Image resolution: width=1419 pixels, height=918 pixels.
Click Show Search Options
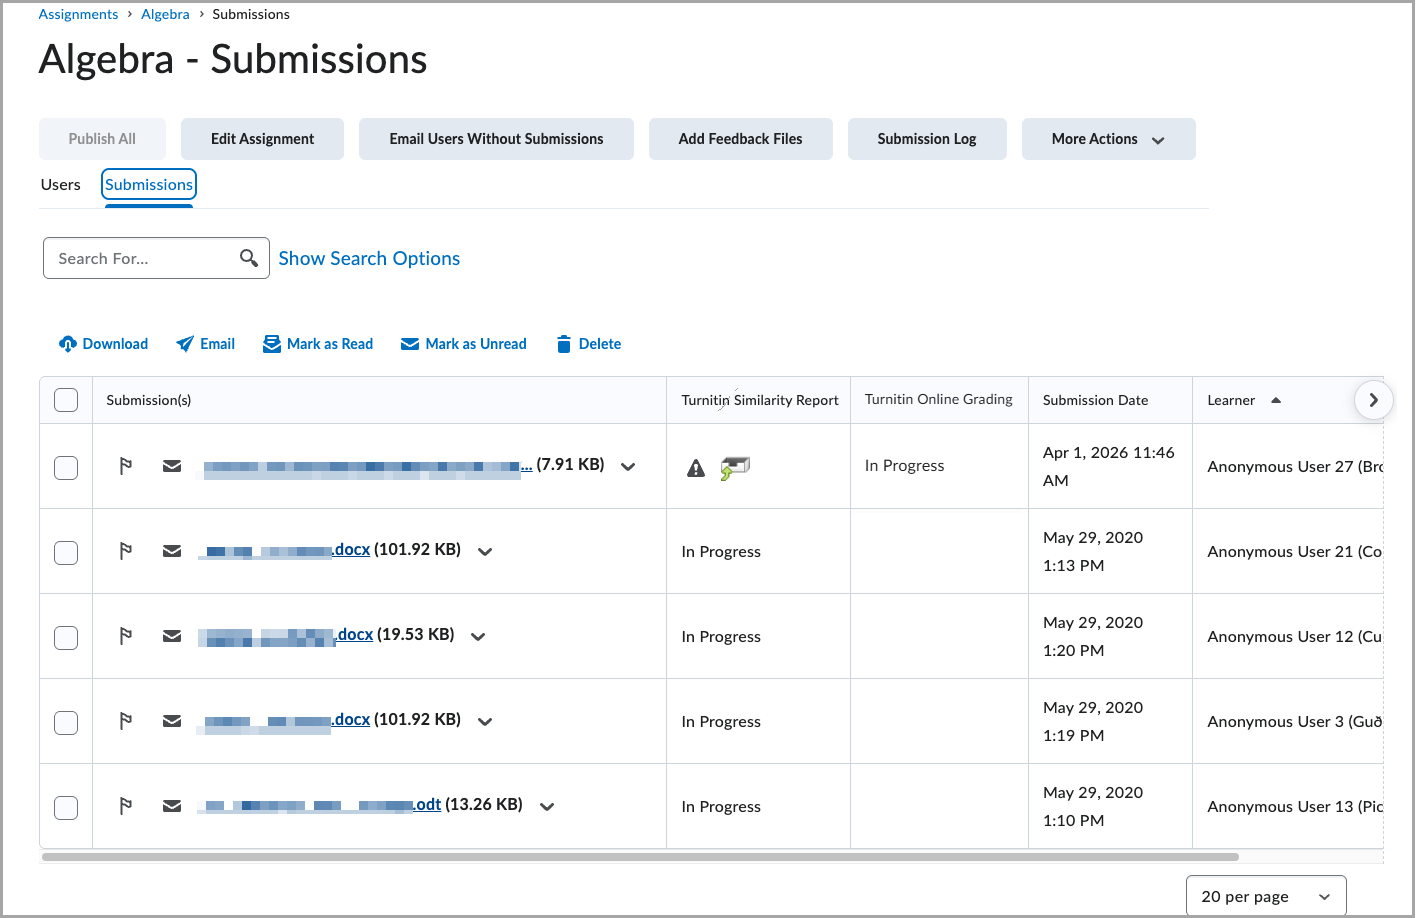(369, 258)
